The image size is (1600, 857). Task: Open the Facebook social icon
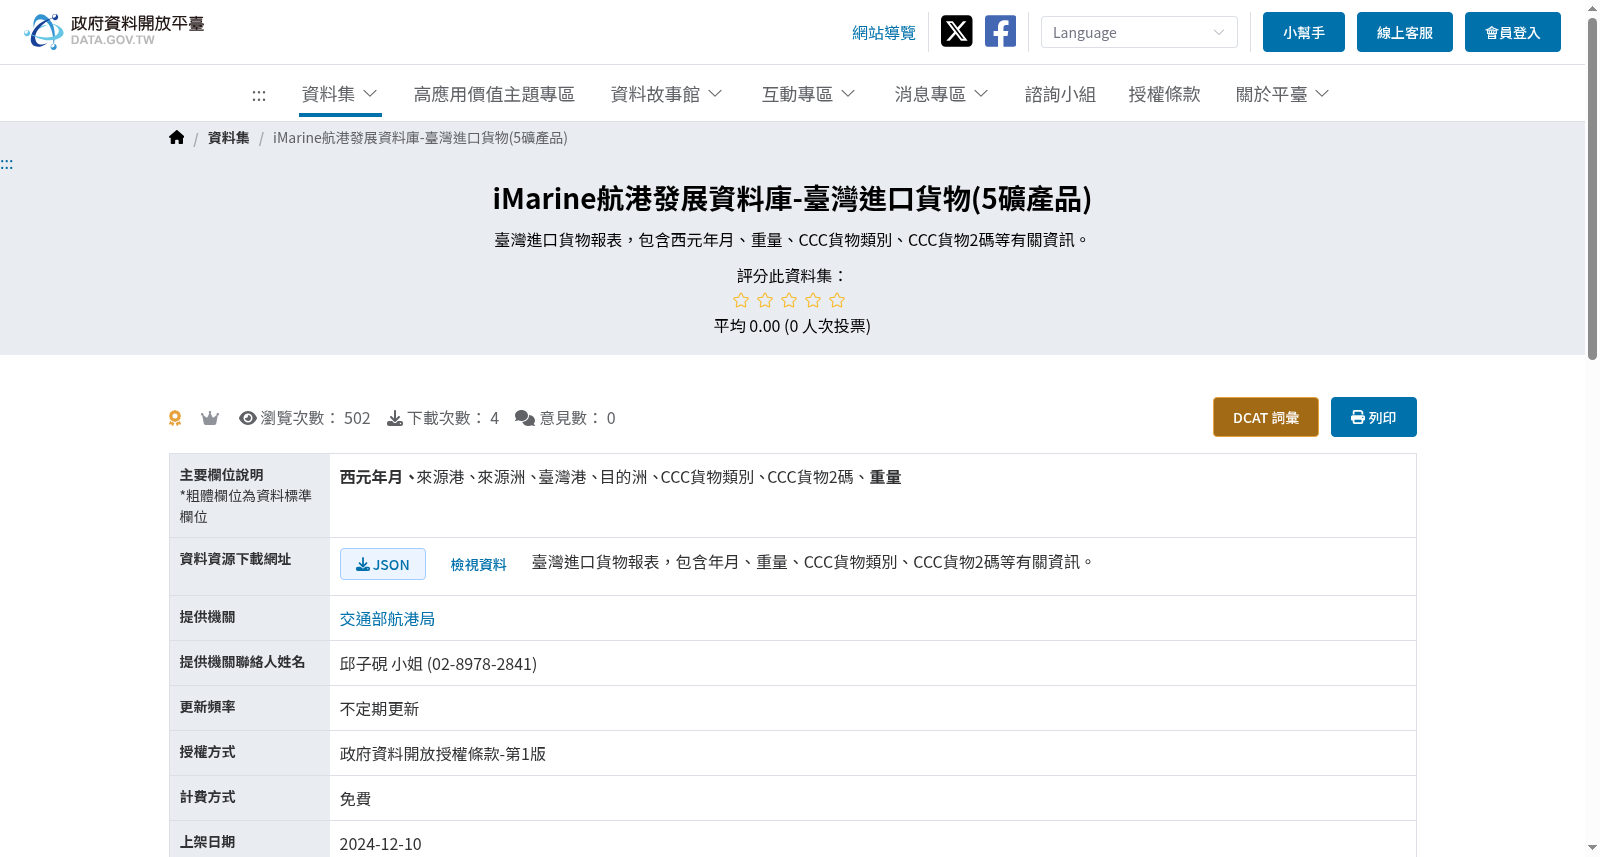[x=1000, y=31]
